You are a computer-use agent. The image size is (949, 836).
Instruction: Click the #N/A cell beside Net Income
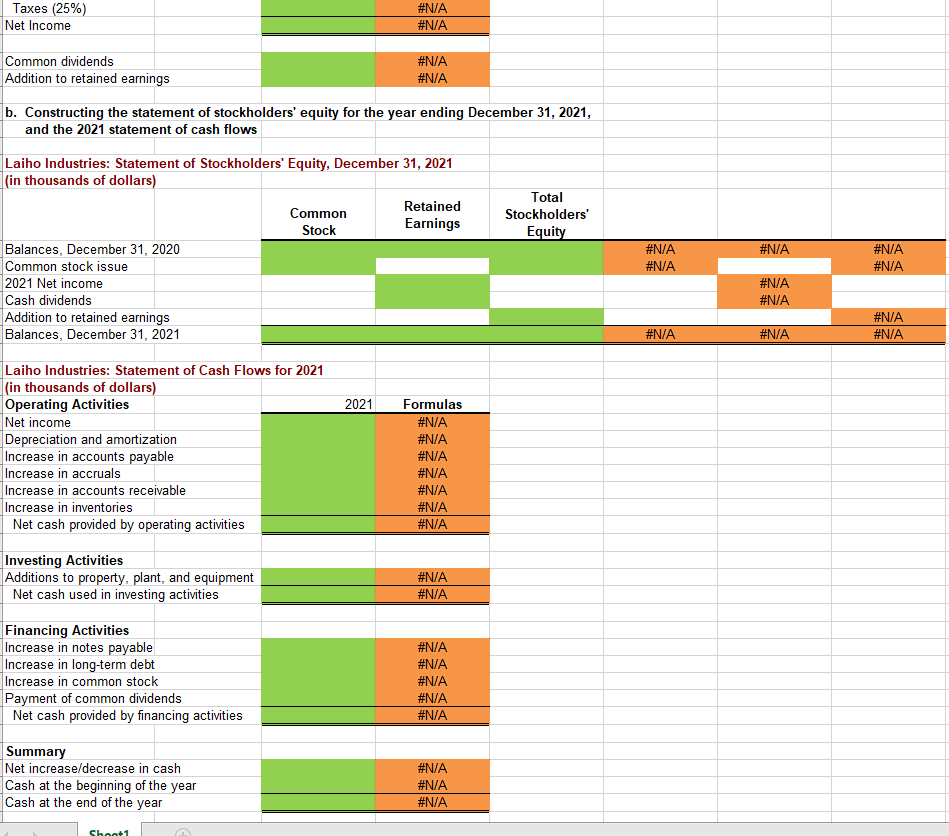click(x=432, y=25)
